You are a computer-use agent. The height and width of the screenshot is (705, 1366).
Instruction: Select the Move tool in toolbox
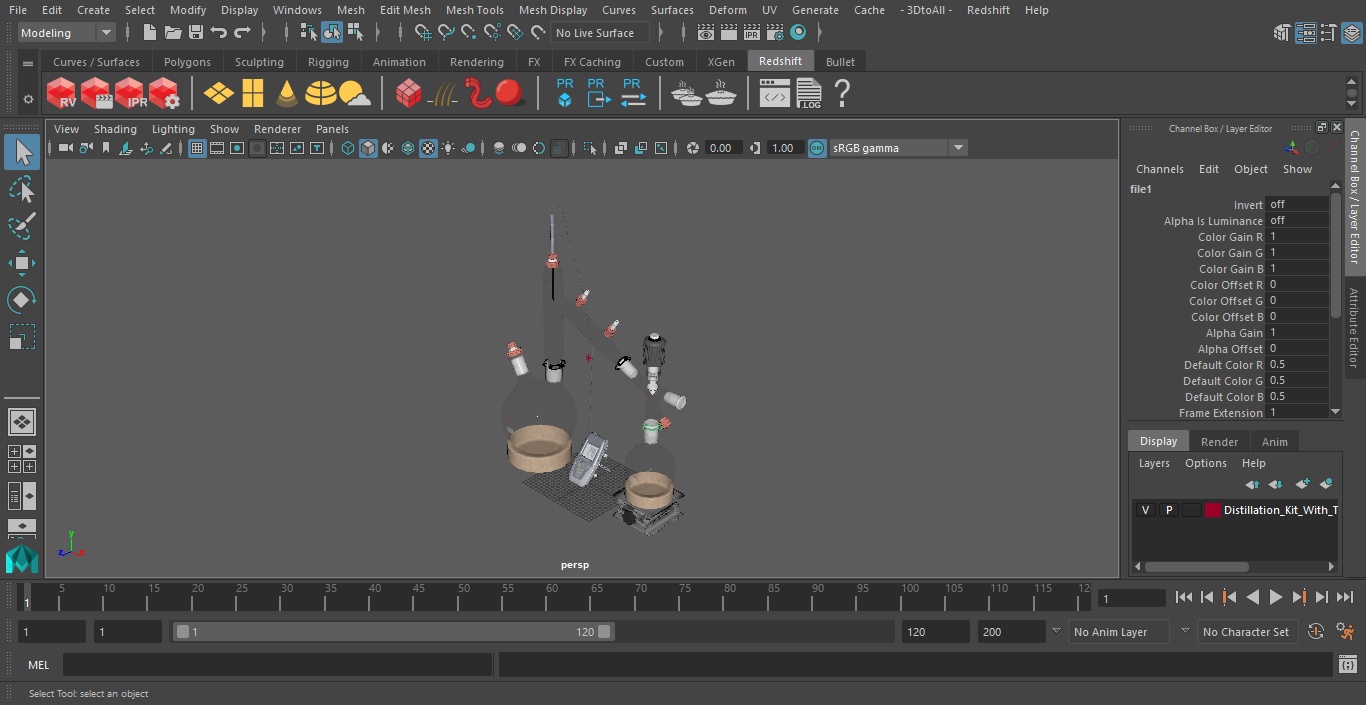click(x=21, y=263)
